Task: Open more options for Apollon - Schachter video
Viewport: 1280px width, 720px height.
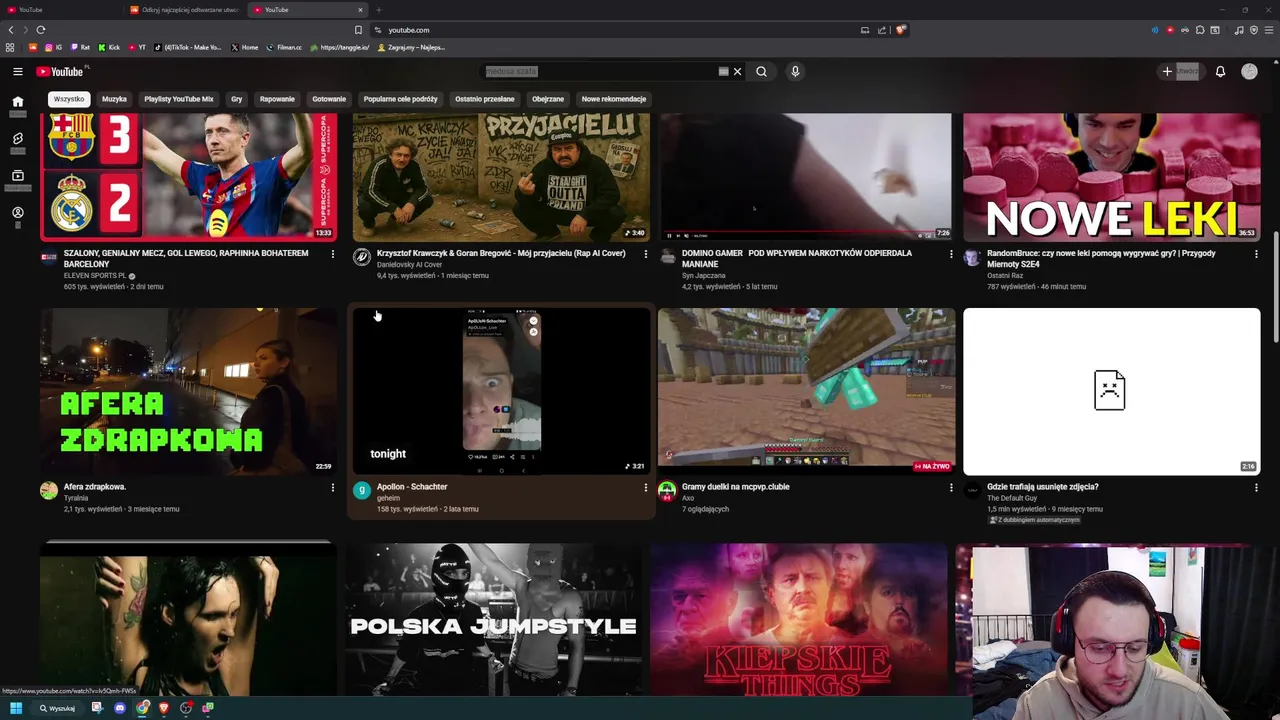Action: pos(645,487)
